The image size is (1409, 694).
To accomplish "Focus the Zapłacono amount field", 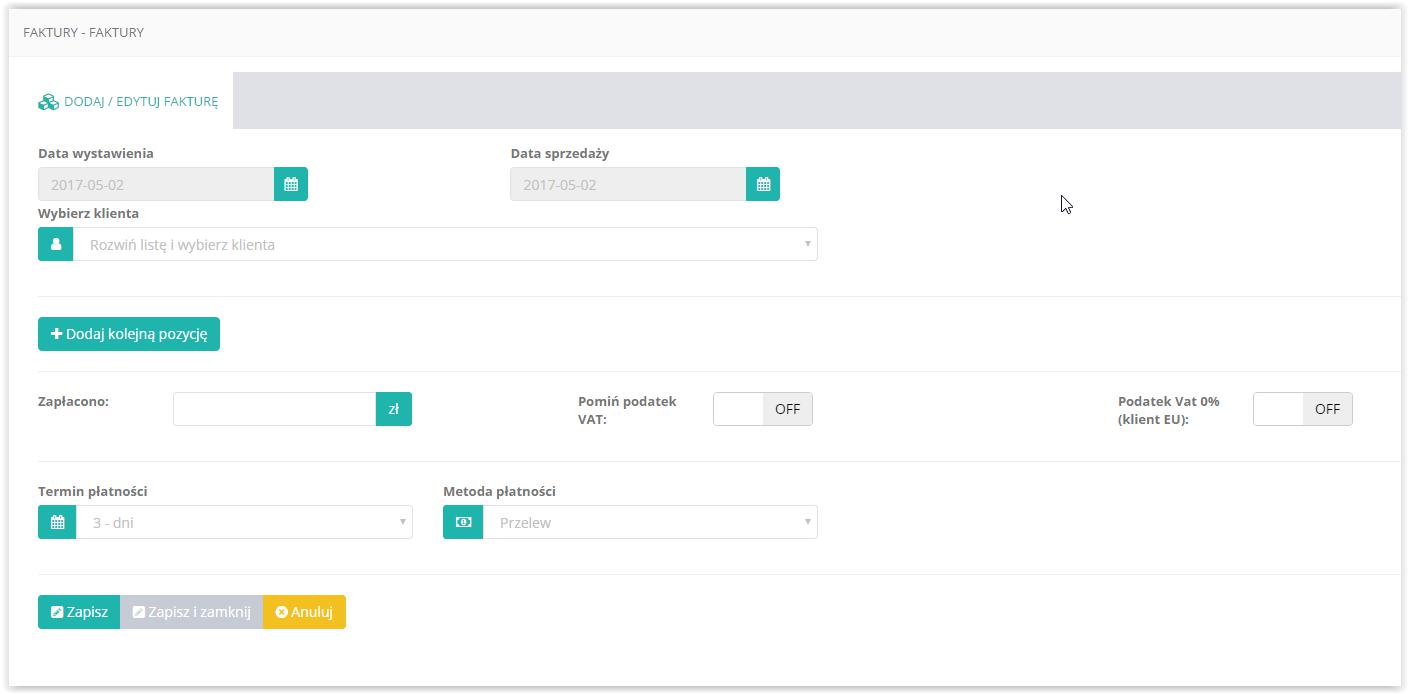I will click(x=274, y=409).
